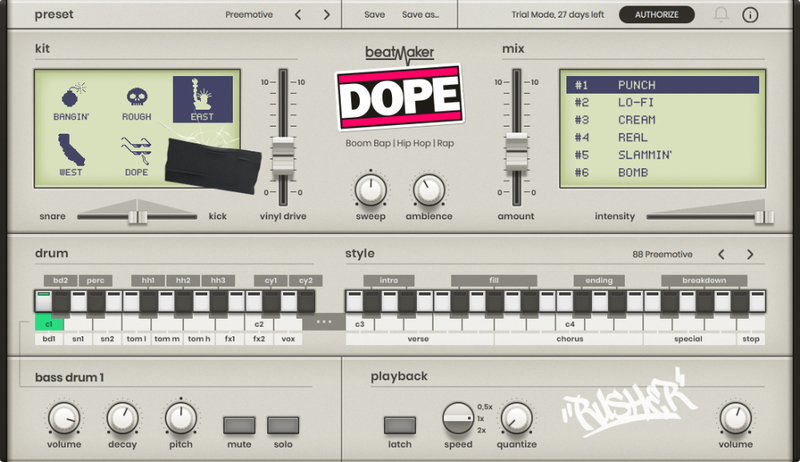800x462 pixels.
Task: Select mix preset #3 CREAM
Action: tap(662, 120)
